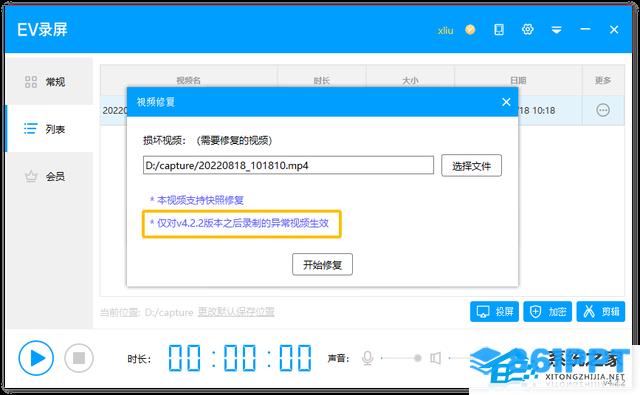Click the 日期 column header
The width and height of the screenshot is (640, 395).
[518, 80]
